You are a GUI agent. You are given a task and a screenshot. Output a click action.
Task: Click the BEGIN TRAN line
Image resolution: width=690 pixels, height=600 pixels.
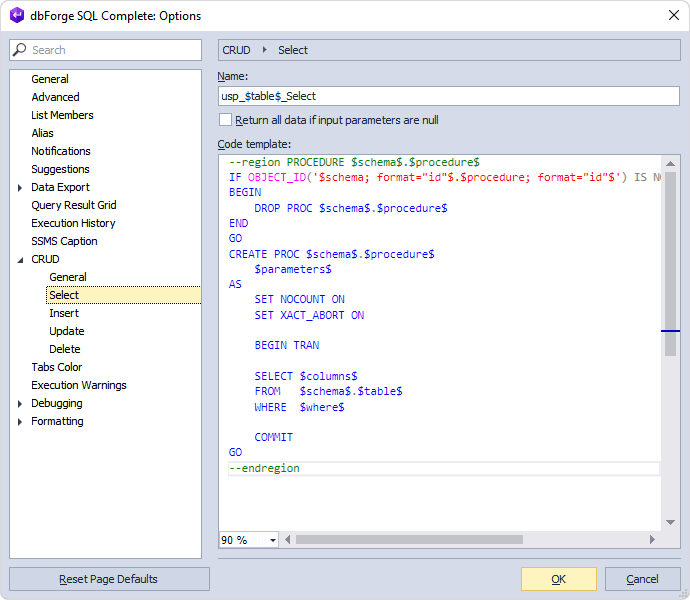pyautogui.click(x=287, y=346)
